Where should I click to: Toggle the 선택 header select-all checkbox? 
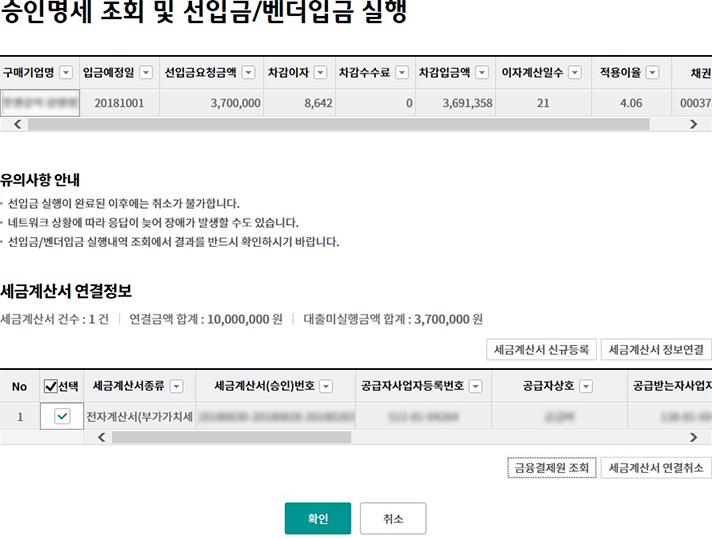[52, 386]
